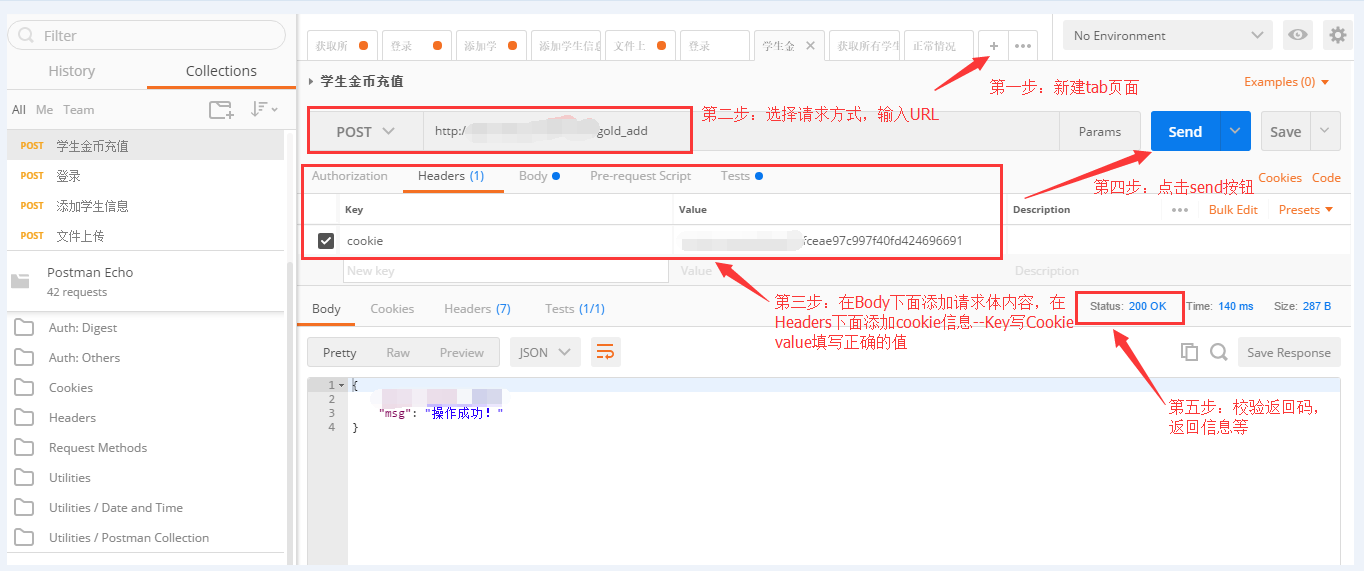Select 登录 request in the collection list
This screenshot has height=571, width=1364.
146,176
